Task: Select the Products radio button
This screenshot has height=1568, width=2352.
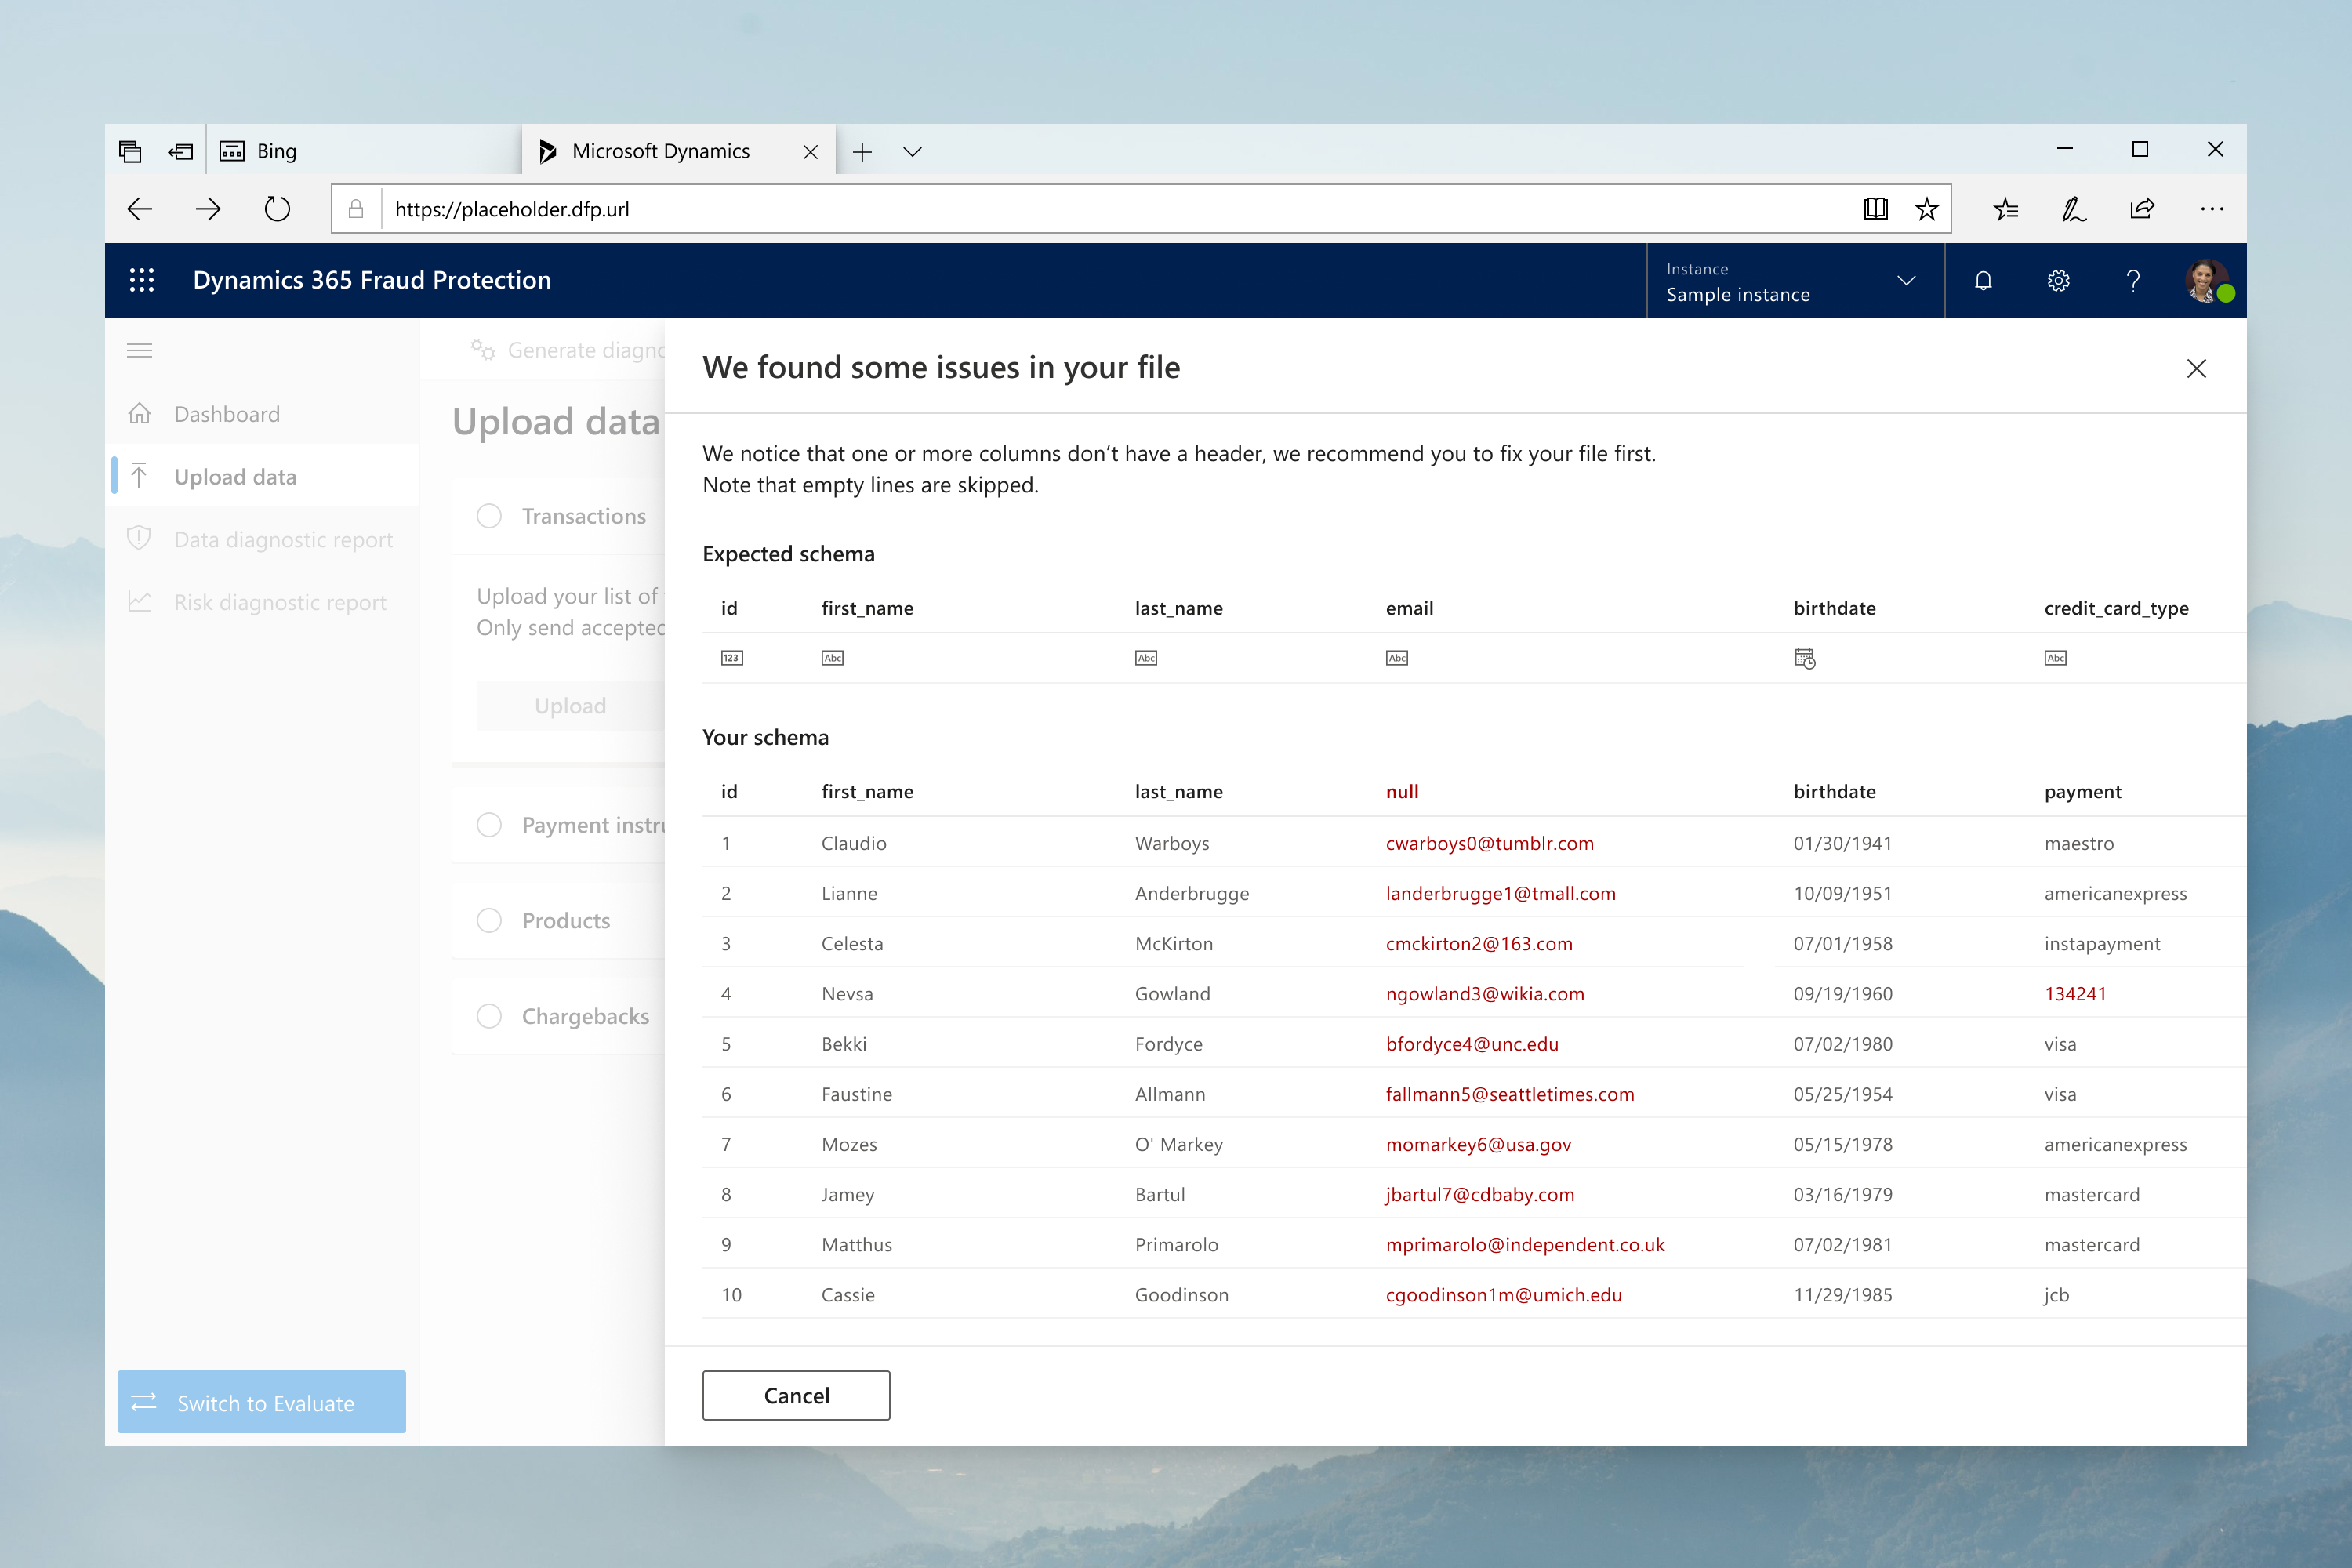Action: point(489,920)
